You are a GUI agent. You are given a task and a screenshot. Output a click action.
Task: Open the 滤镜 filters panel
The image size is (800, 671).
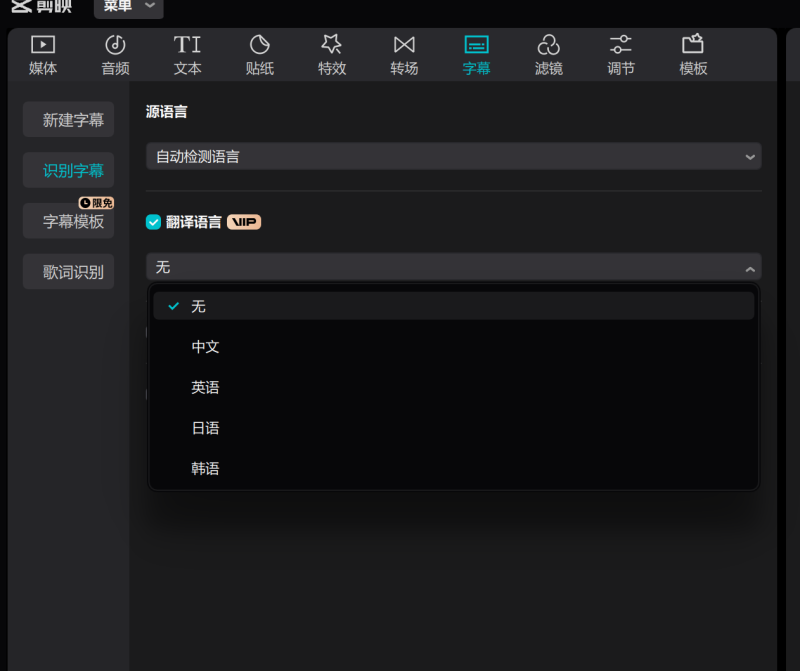pyautogui.click(x=548, y=54)
